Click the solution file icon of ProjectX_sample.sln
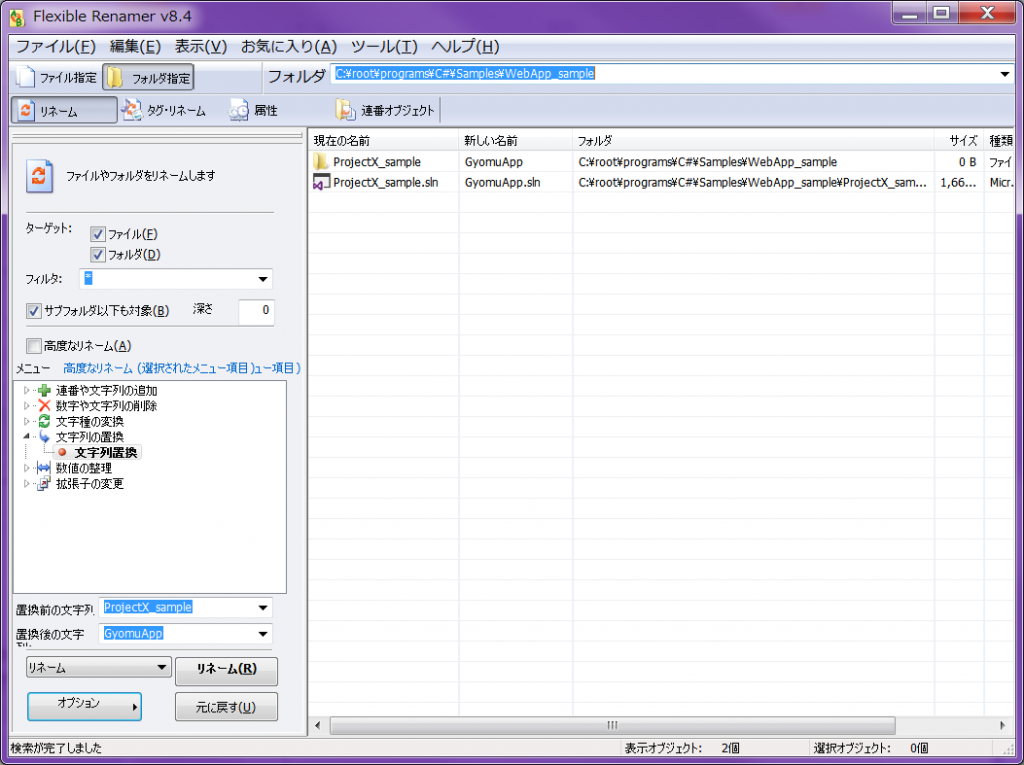Viewport: 1024px width, 765px height. pos(321,182)
